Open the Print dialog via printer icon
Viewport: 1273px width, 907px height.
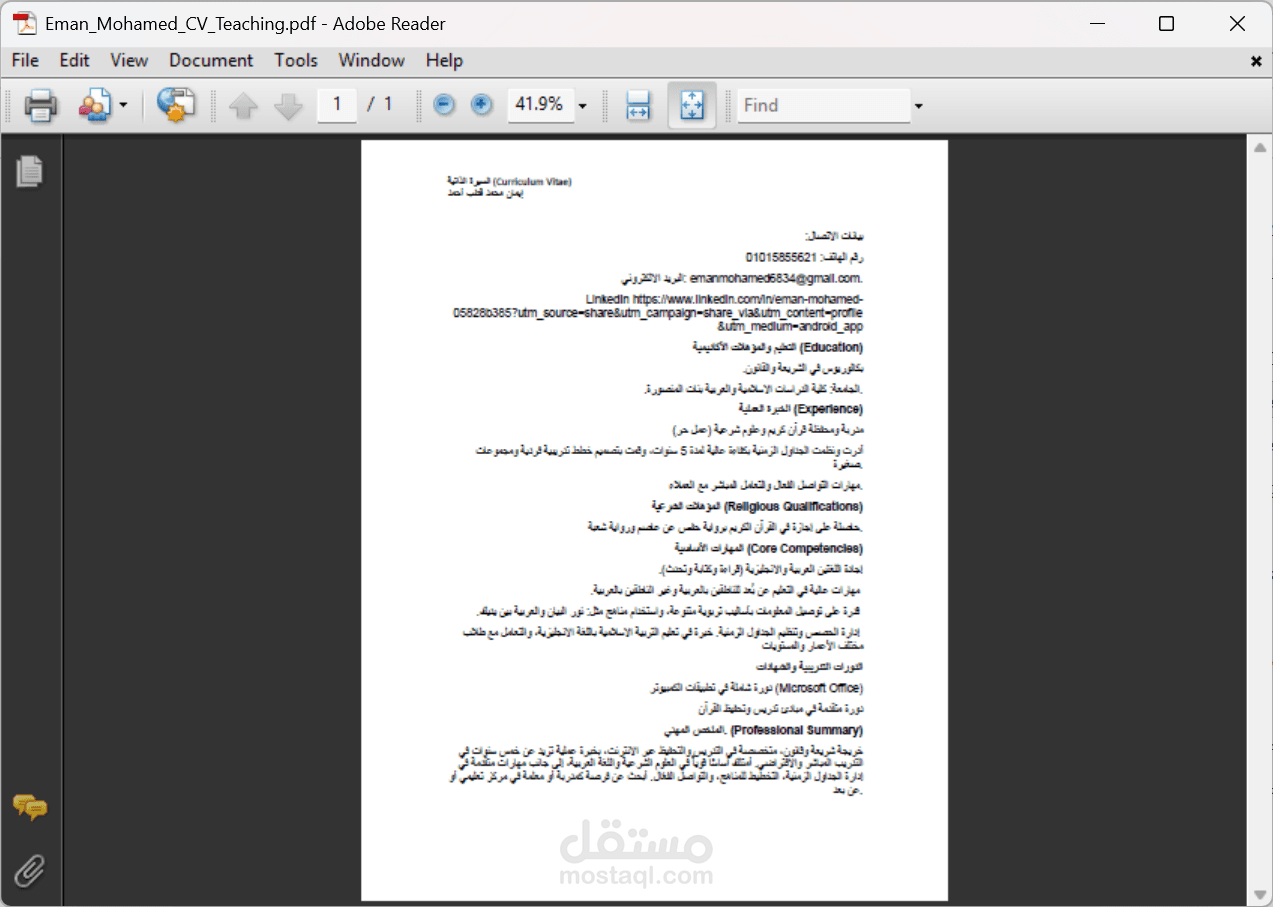40,105
